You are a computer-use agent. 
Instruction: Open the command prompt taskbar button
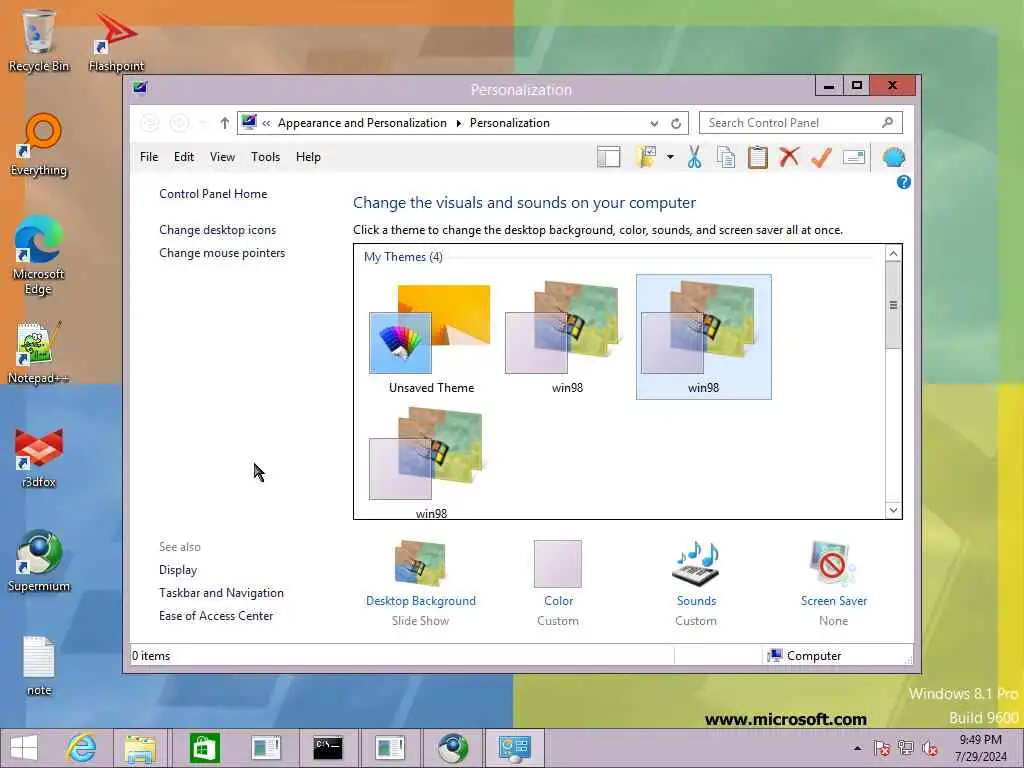coord(328,748)
